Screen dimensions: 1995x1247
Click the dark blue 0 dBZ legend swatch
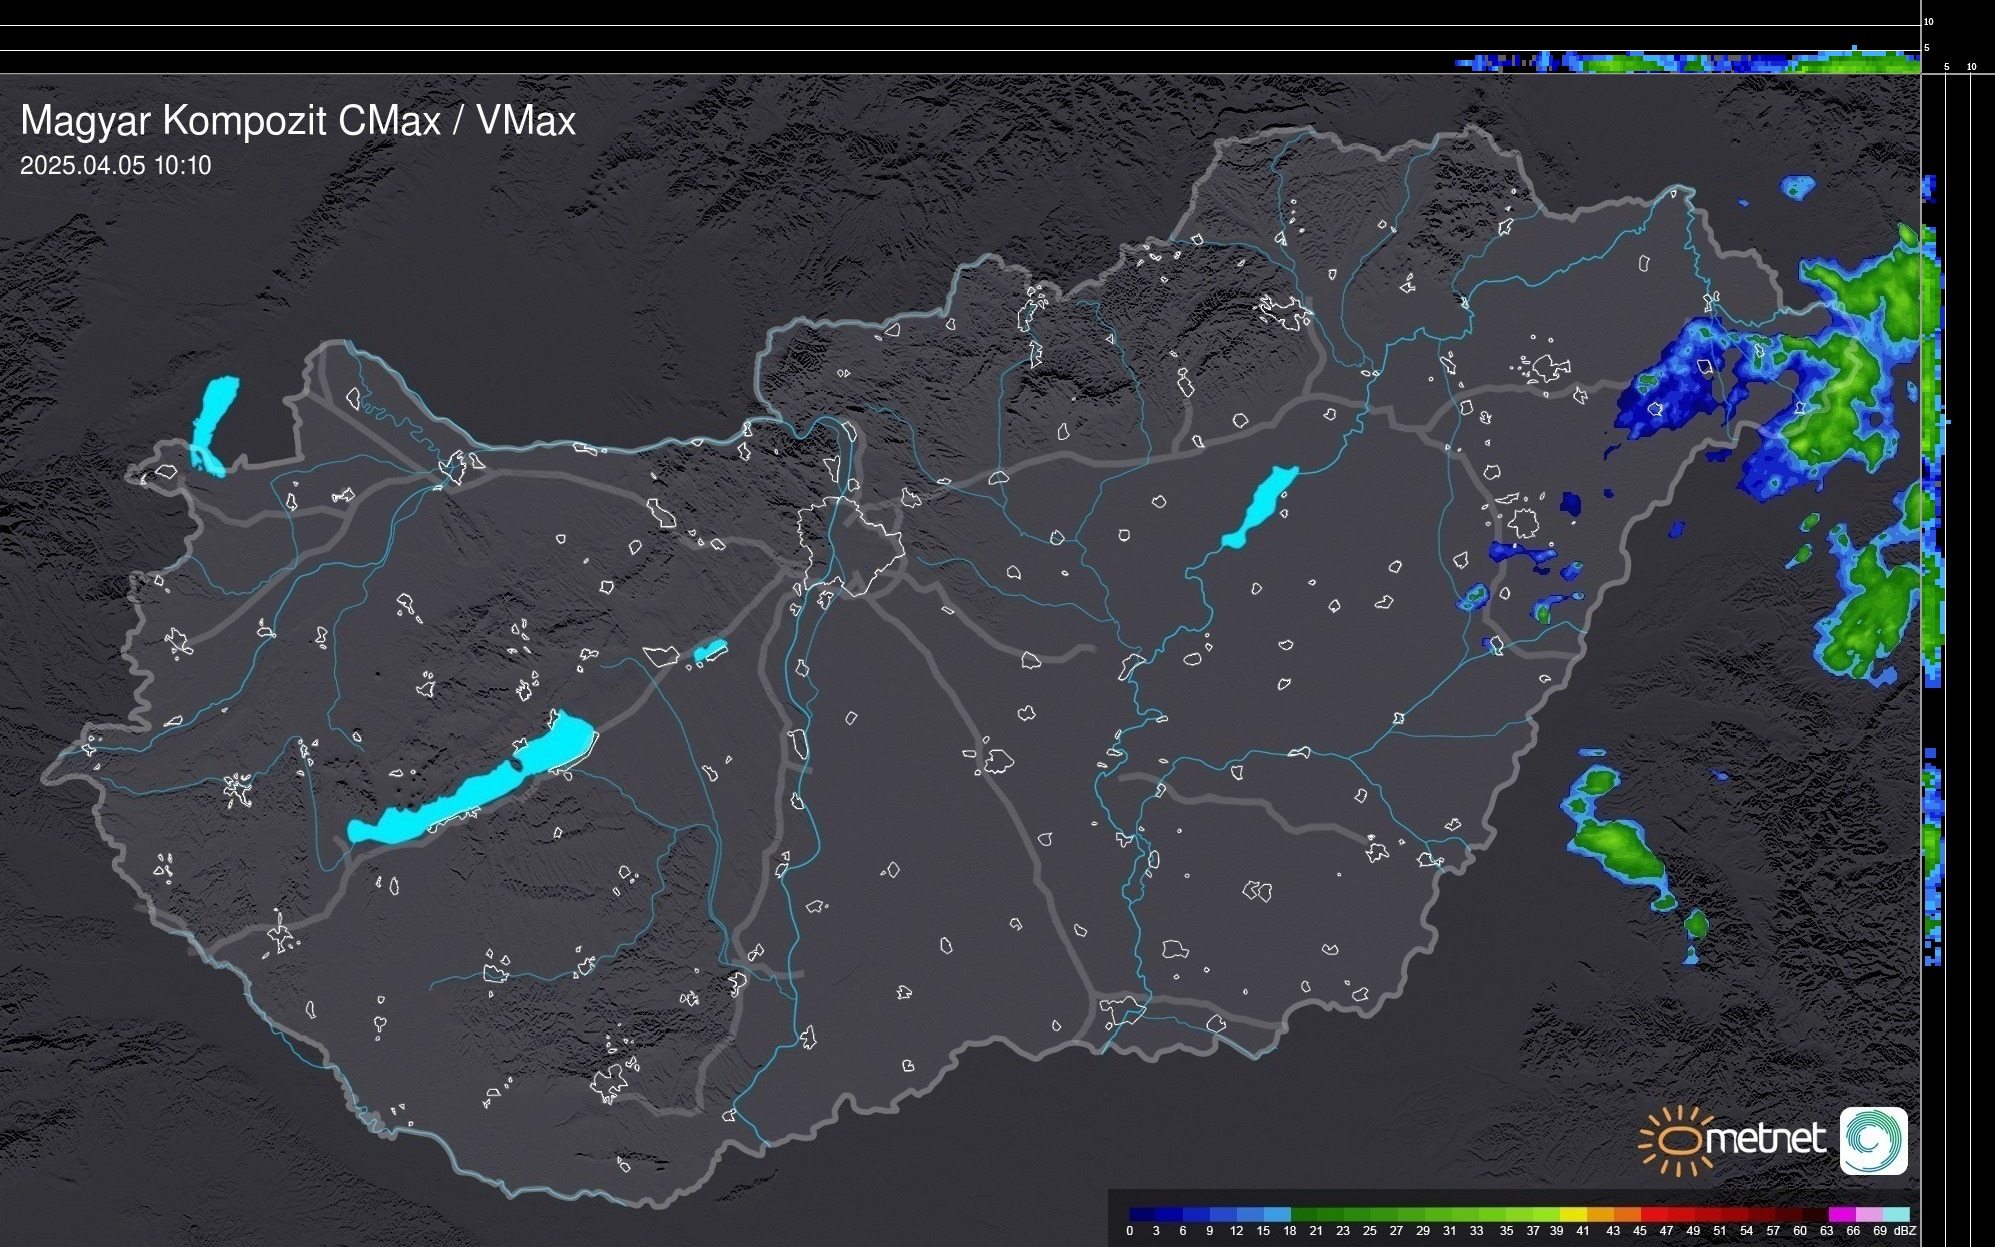[1143, 1214]
